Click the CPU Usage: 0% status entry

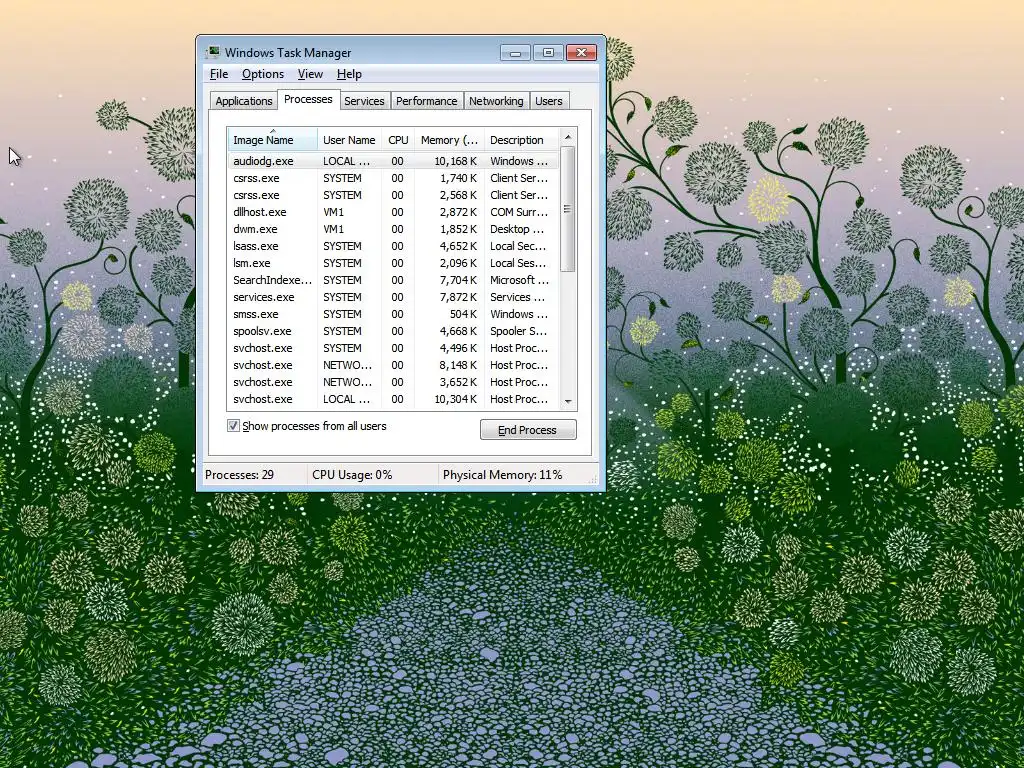point(352,475)
